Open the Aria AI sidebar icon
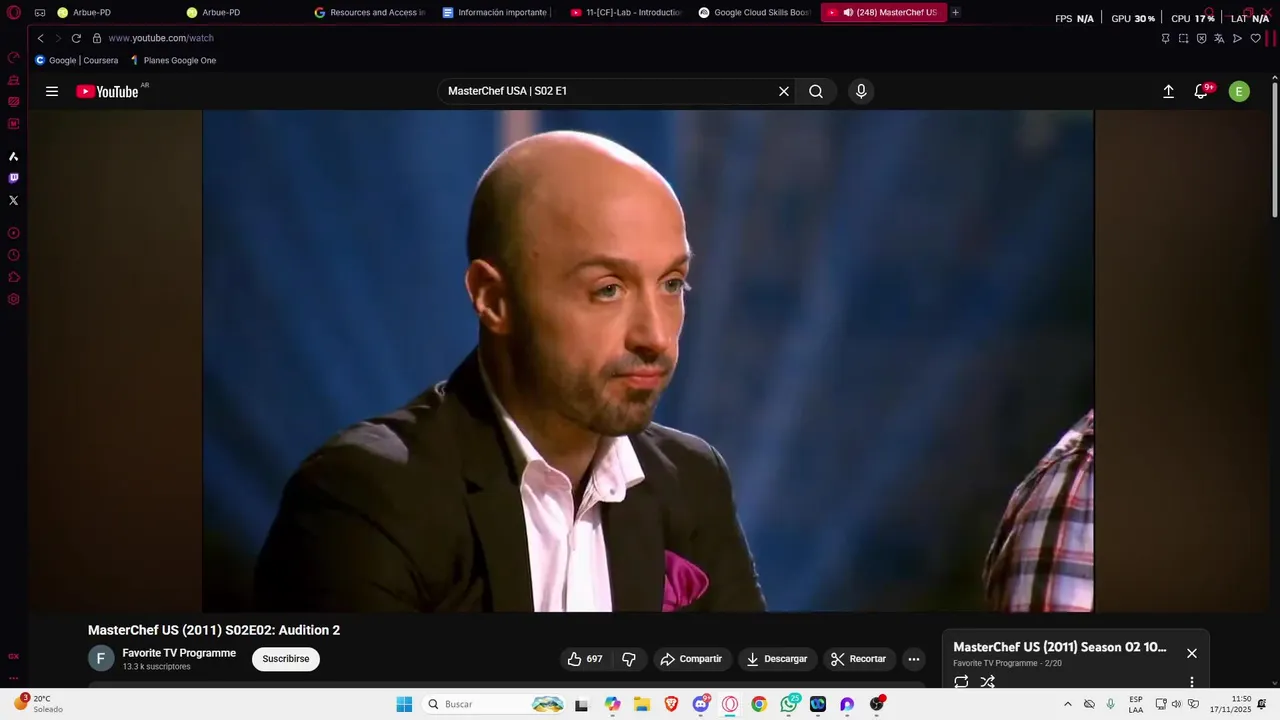This screenshot has width=1280, height=720. point(13,156)
